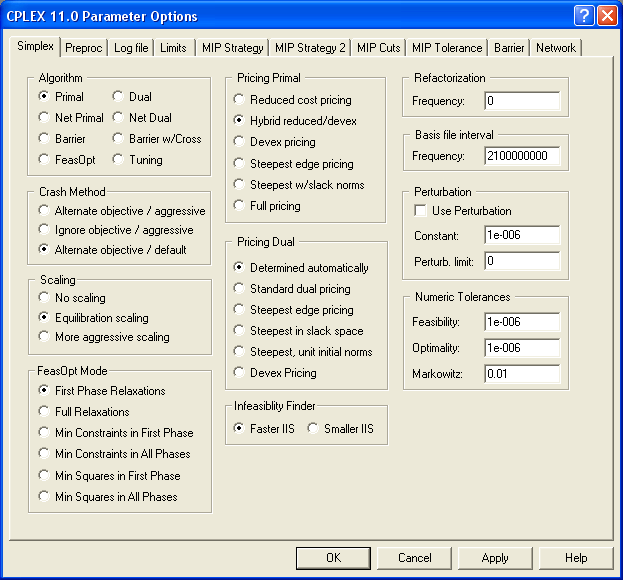Open the MIP Strategy tab
Image resolution: width=623 pixels, height=580 pixels.
[x=232, y=48]
